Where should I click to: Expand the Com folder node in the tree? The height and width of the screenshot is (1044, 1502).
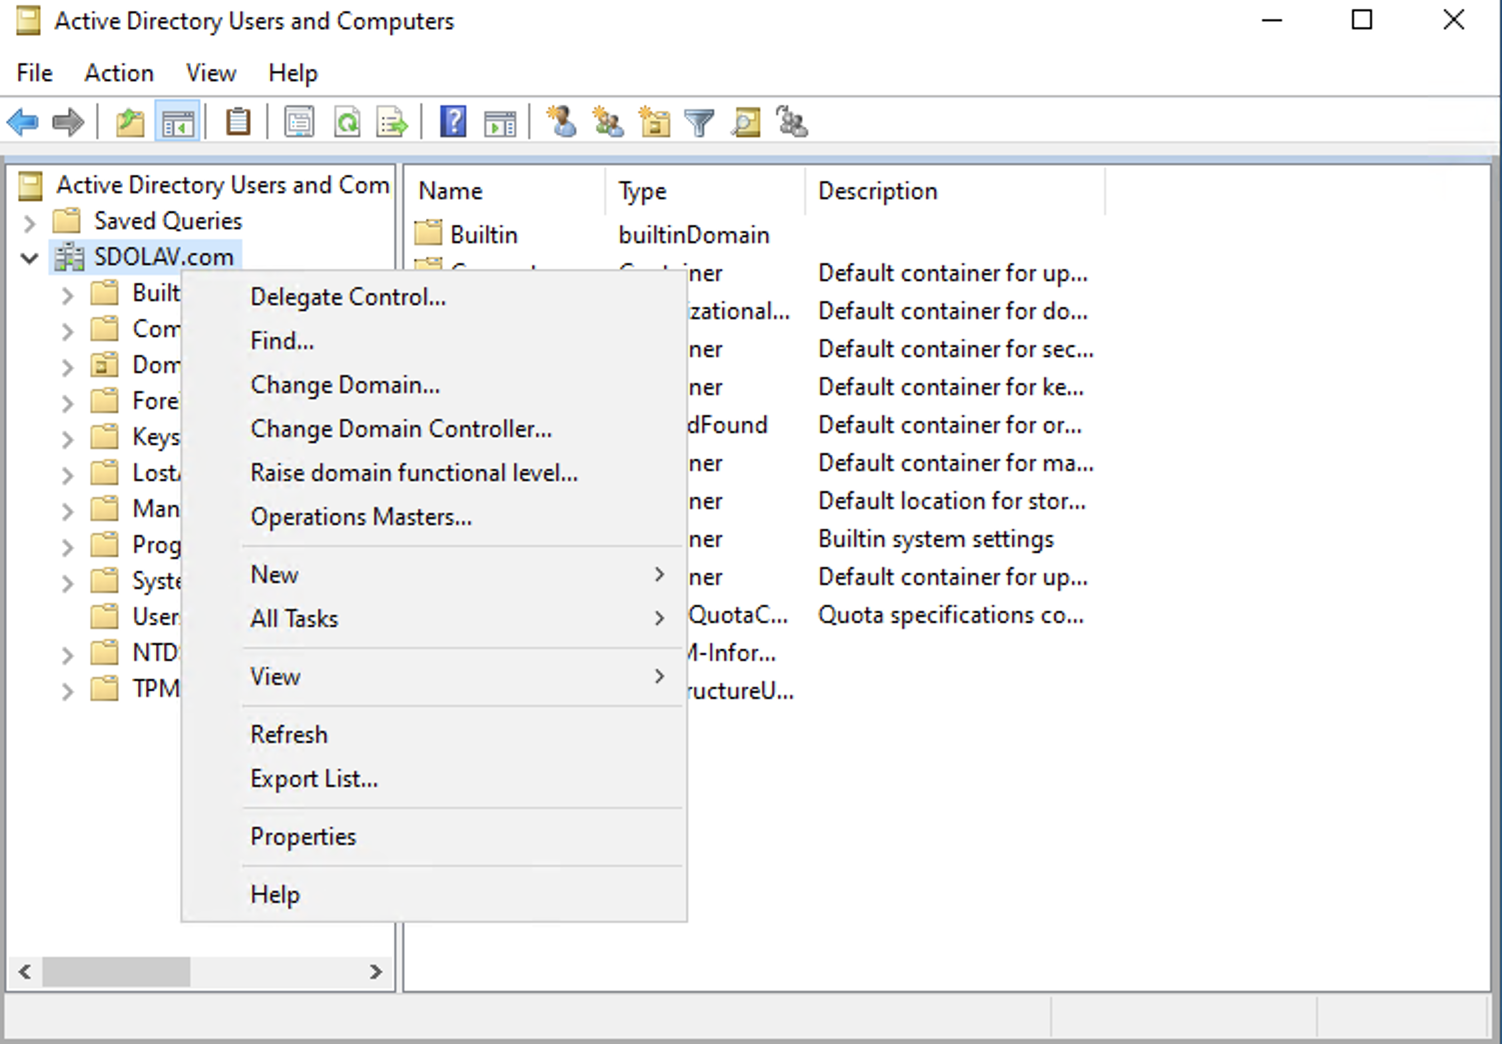click(x=67, y=331)
